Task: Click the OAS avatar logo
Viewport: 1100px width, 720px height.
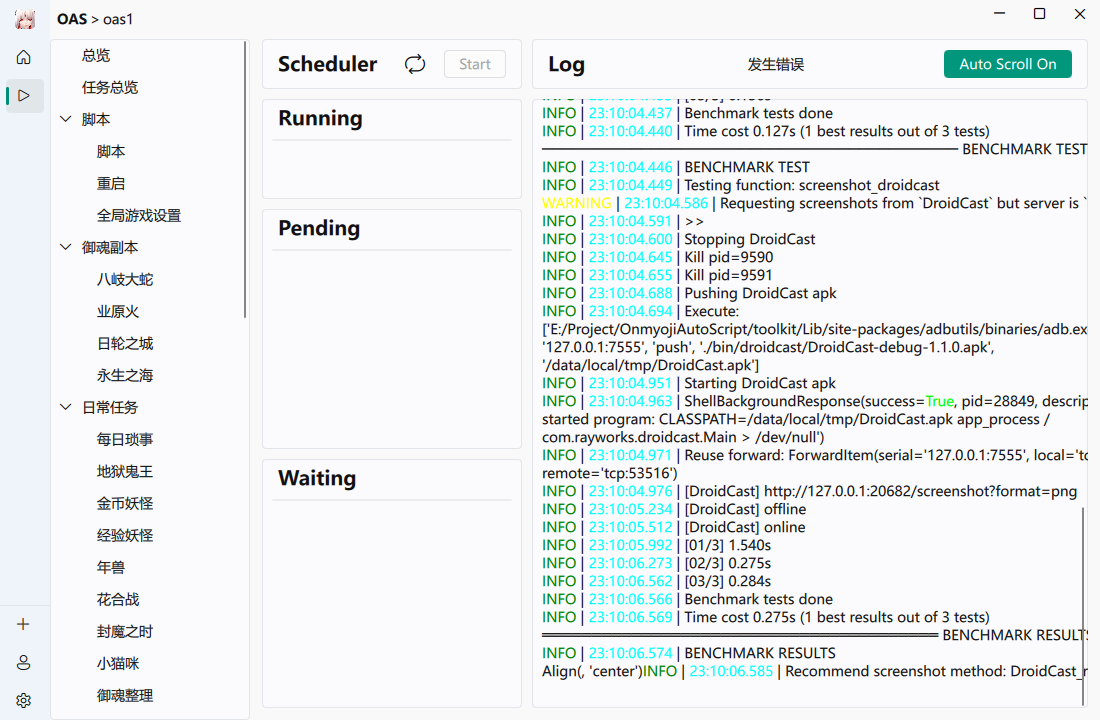Action: (24, 19)
